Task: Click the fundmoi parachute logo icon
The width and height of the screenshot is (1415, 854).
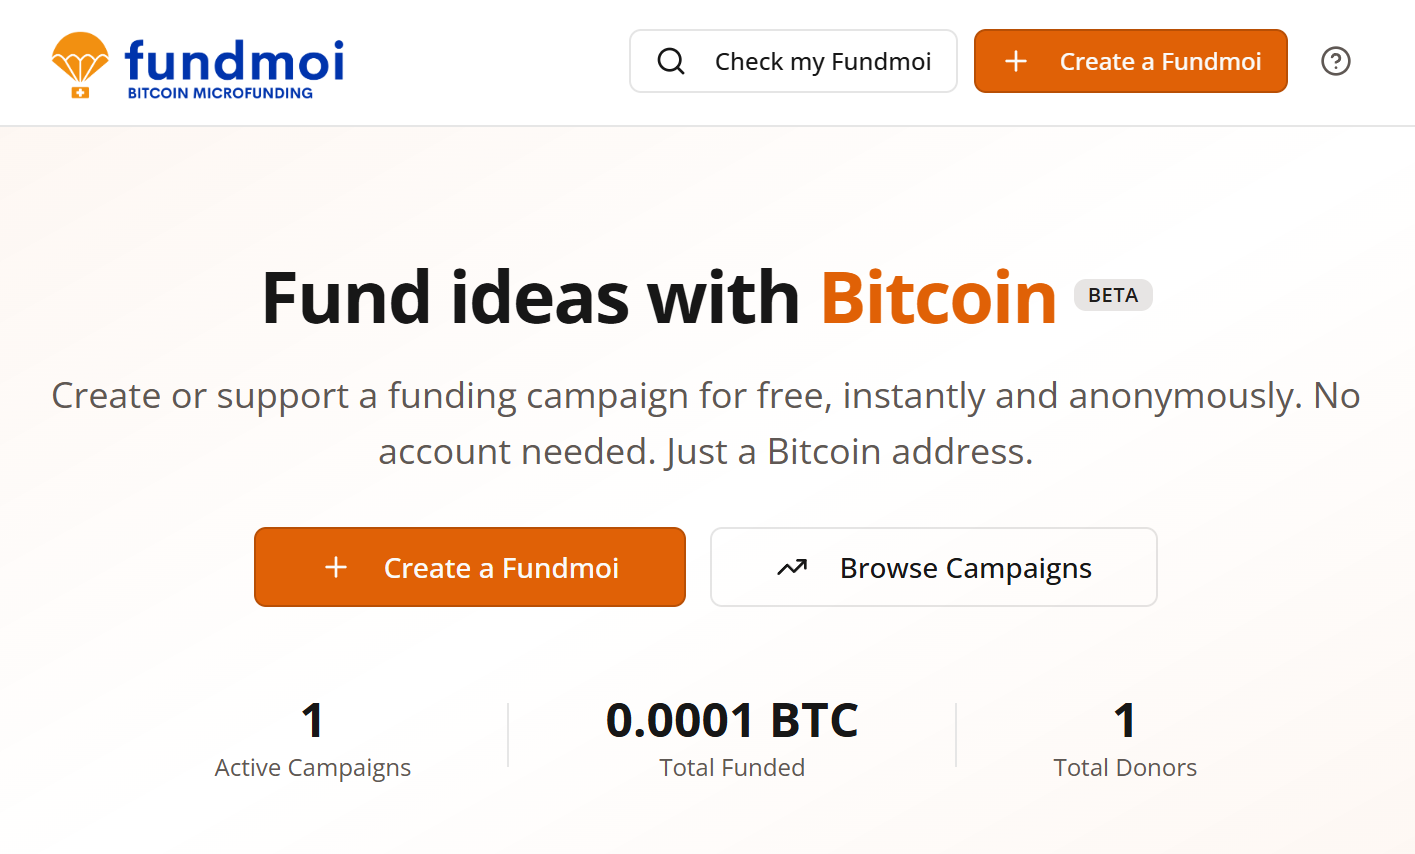Action: [82, 58]
